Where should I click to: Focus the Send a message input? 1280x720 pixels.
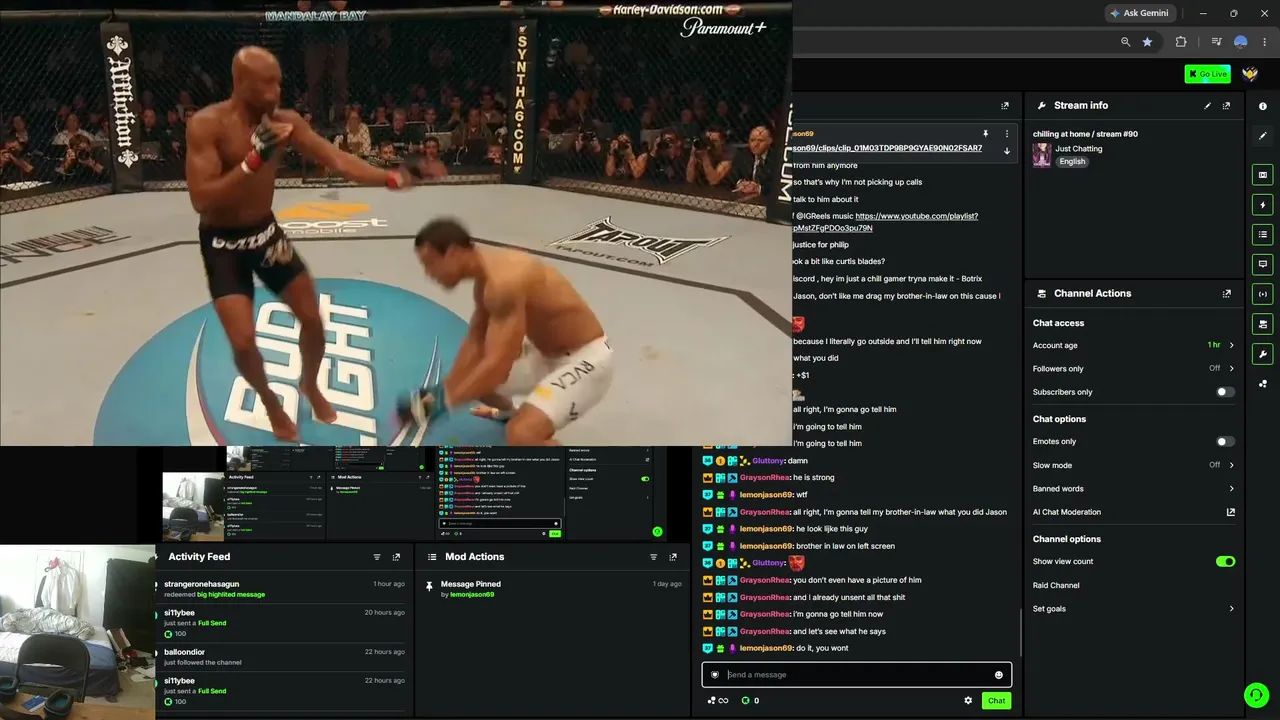click(x=857, y=675)
